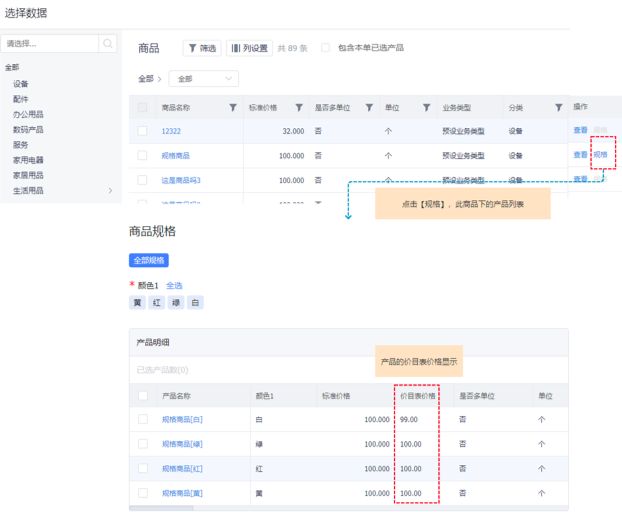Open product link 规格商品[绿]

(x=182, y=444)
